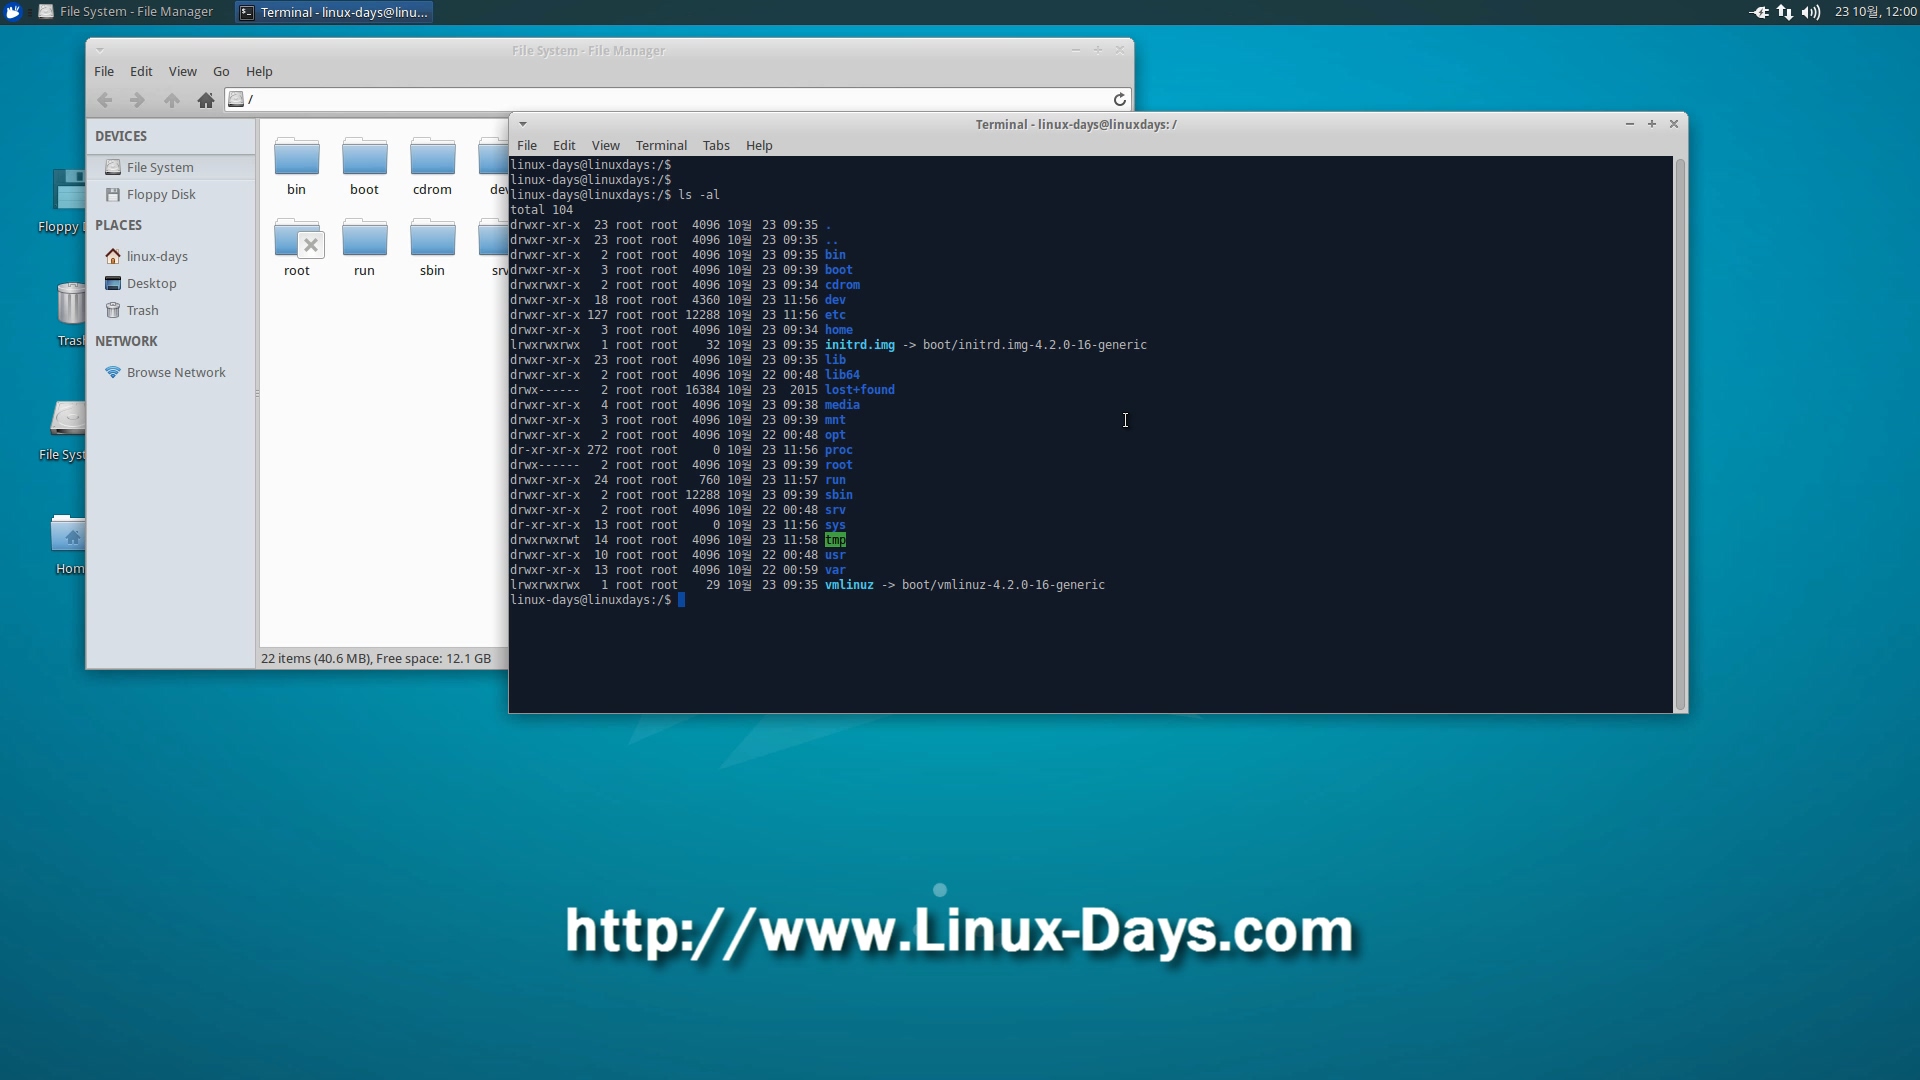The width and height of the screenshot is (1920, 1080).
Task: Open View menu in File Manager
Action: (183, 71)
